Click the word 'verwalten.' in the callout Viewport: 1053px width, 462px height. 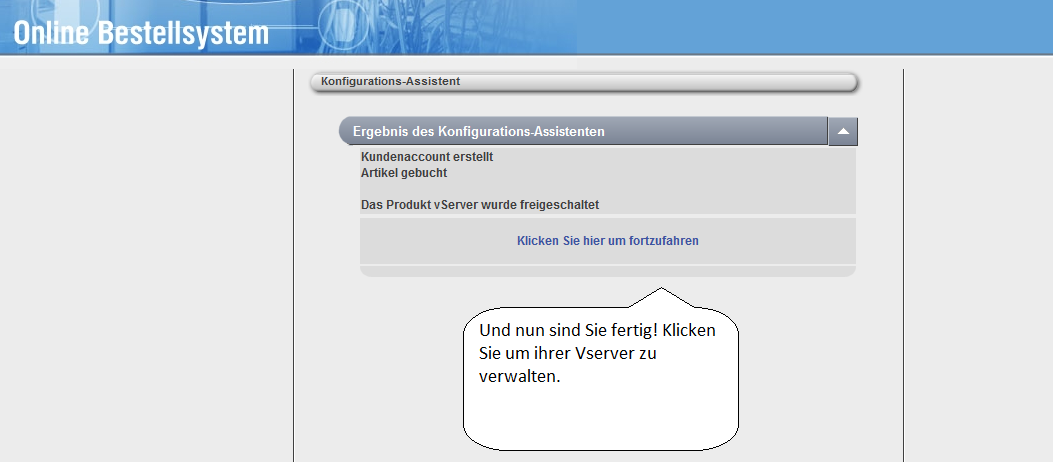point(518,377)
